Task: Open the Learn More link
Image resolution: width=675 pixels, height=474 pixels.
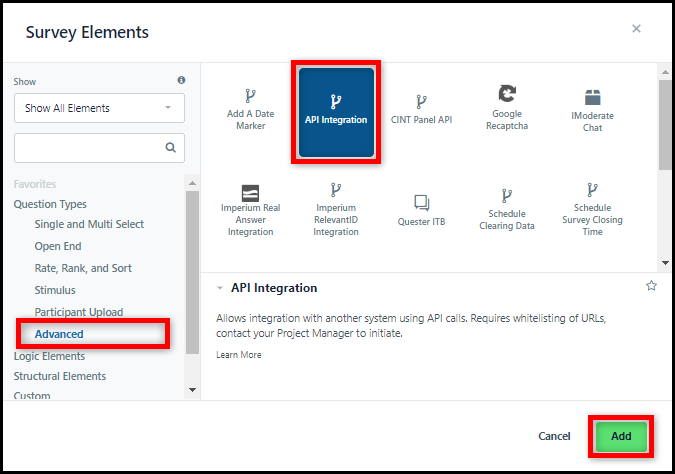Action: pos(239,355)
